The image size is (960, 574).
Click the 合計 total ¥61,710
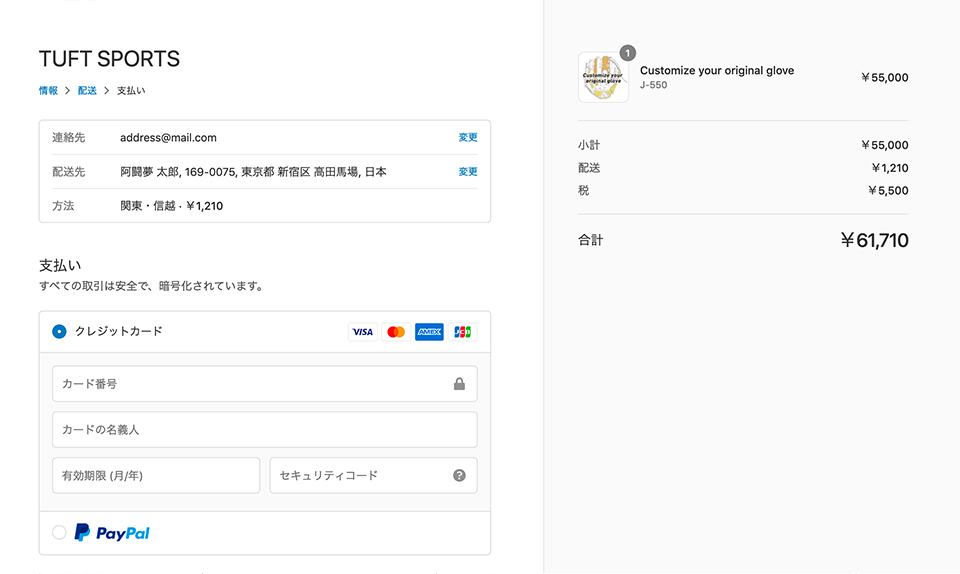[874, 240]
